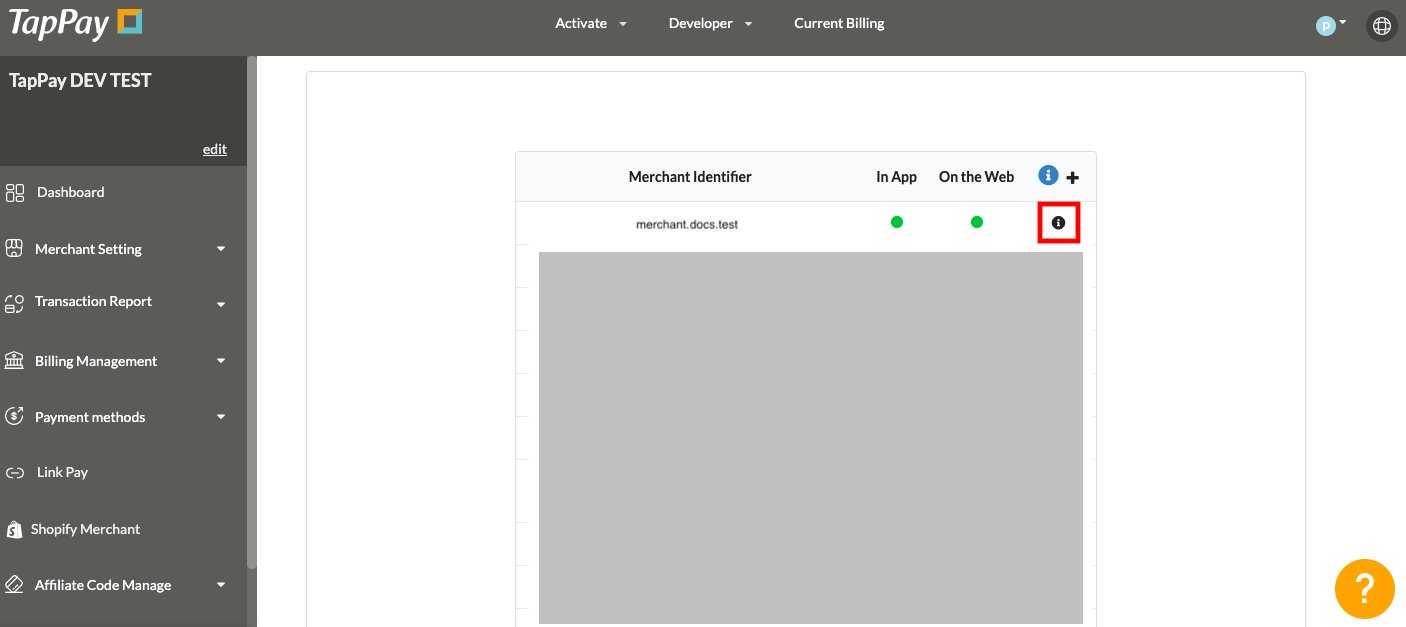Click the Dashboard grid icon
The height and width of the screenshot is (627, 1406).
[x=15, y=192]
